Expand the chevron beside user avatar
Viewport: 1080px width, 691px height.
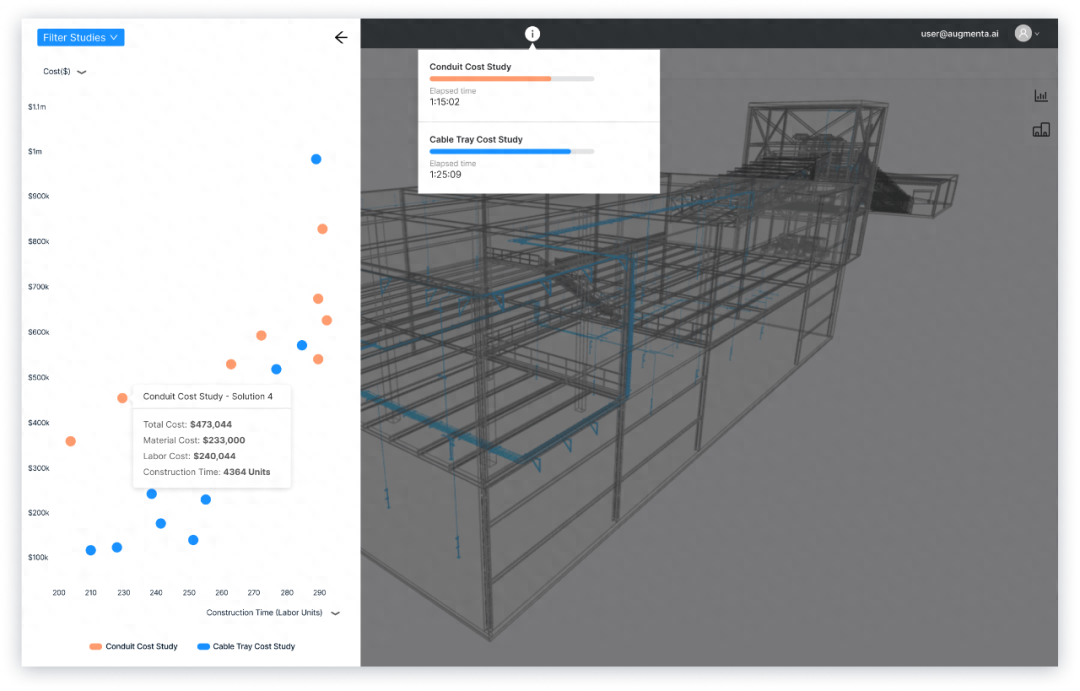(x=1037, y=34)
